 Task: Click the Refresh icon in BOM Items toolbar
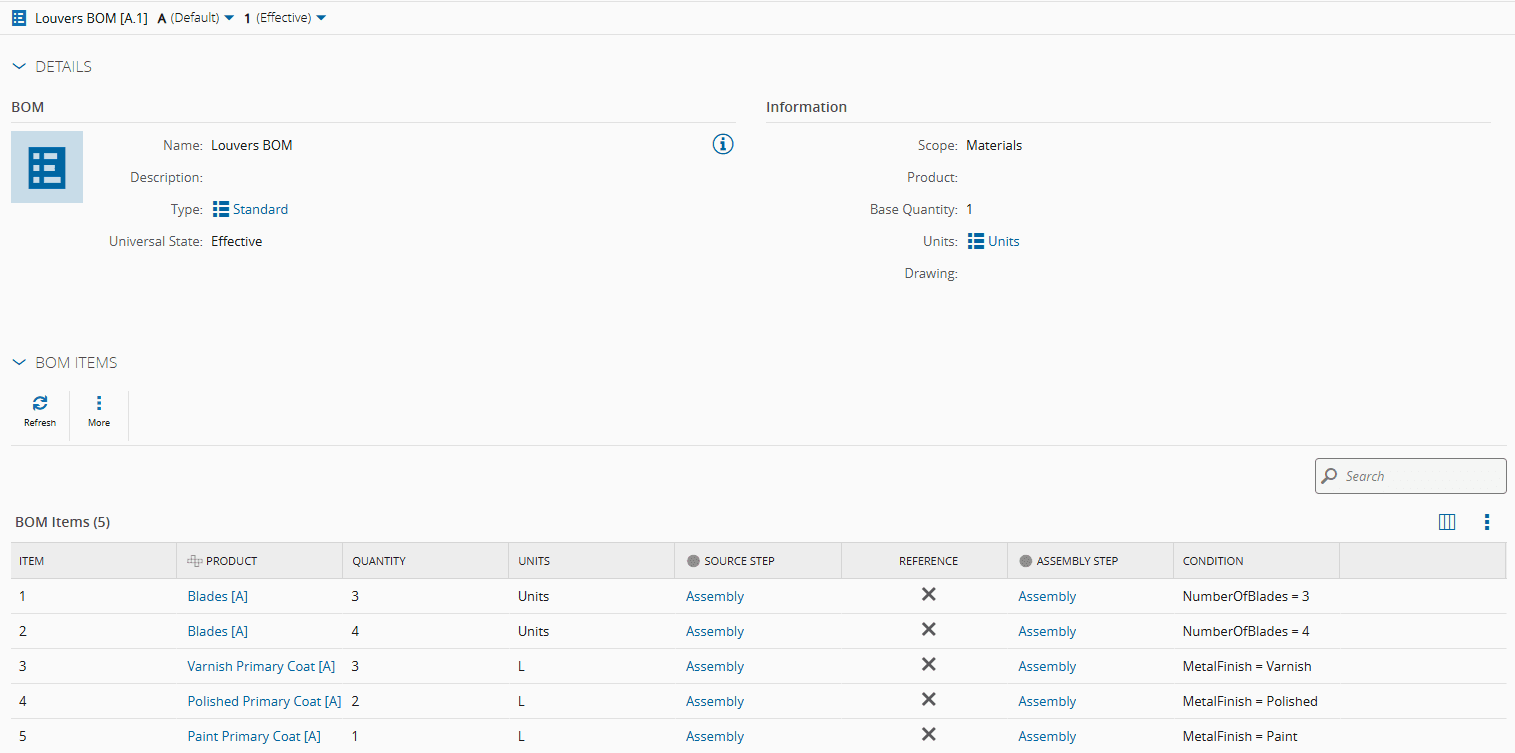click(40, 404)
